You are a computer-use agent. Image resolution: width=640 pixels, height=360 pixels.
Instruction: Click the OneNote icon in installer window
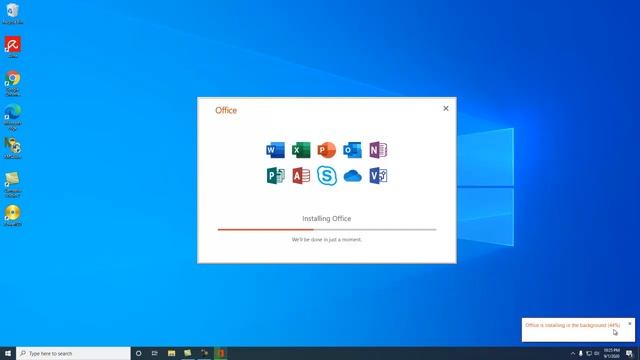(x=378, y=150)
